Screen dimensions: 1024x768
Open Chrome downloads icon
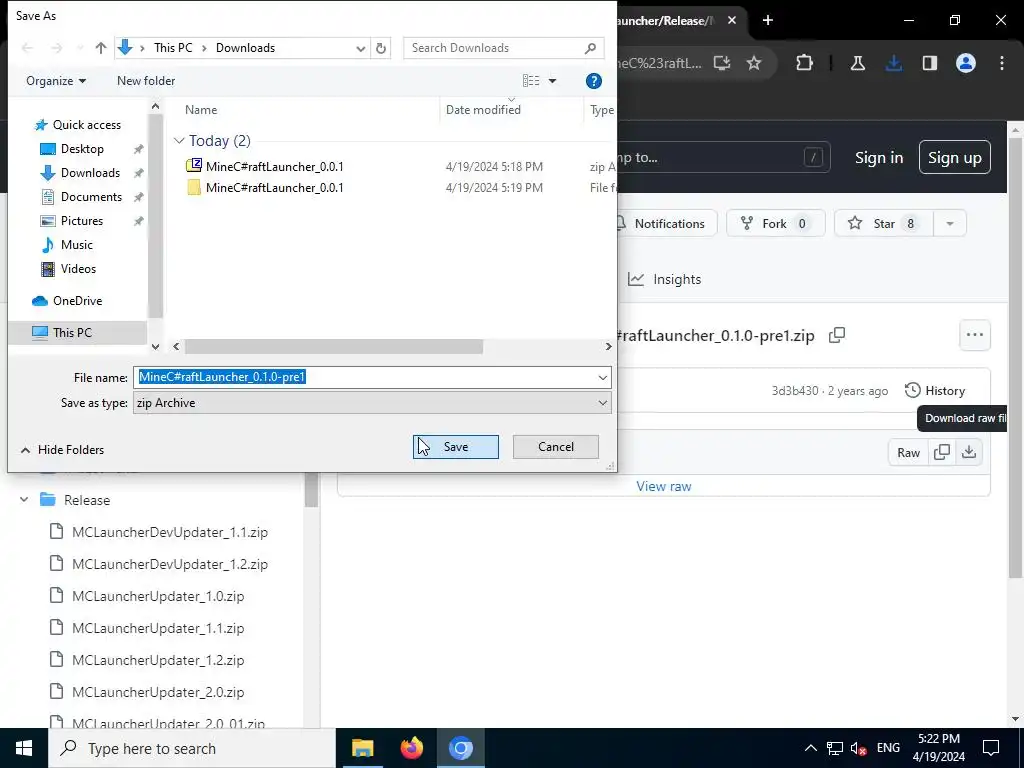tap(893, 63)
